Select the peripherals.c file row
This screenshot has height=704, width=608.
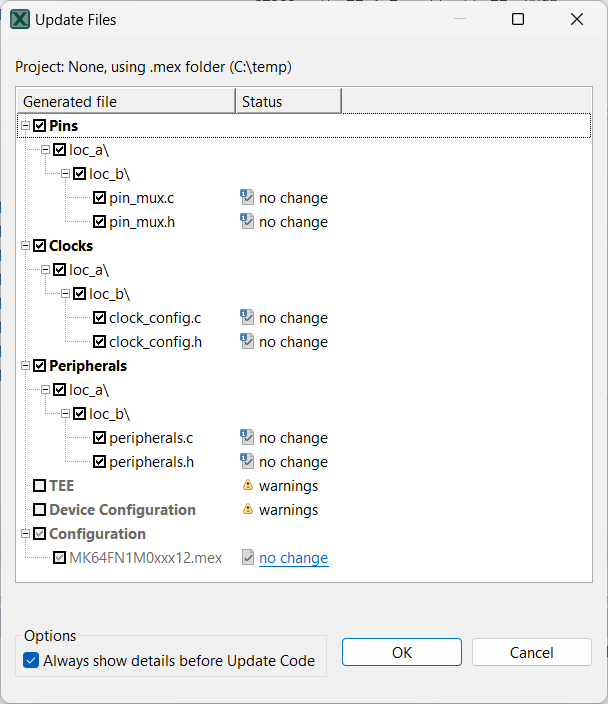(151, 438)
